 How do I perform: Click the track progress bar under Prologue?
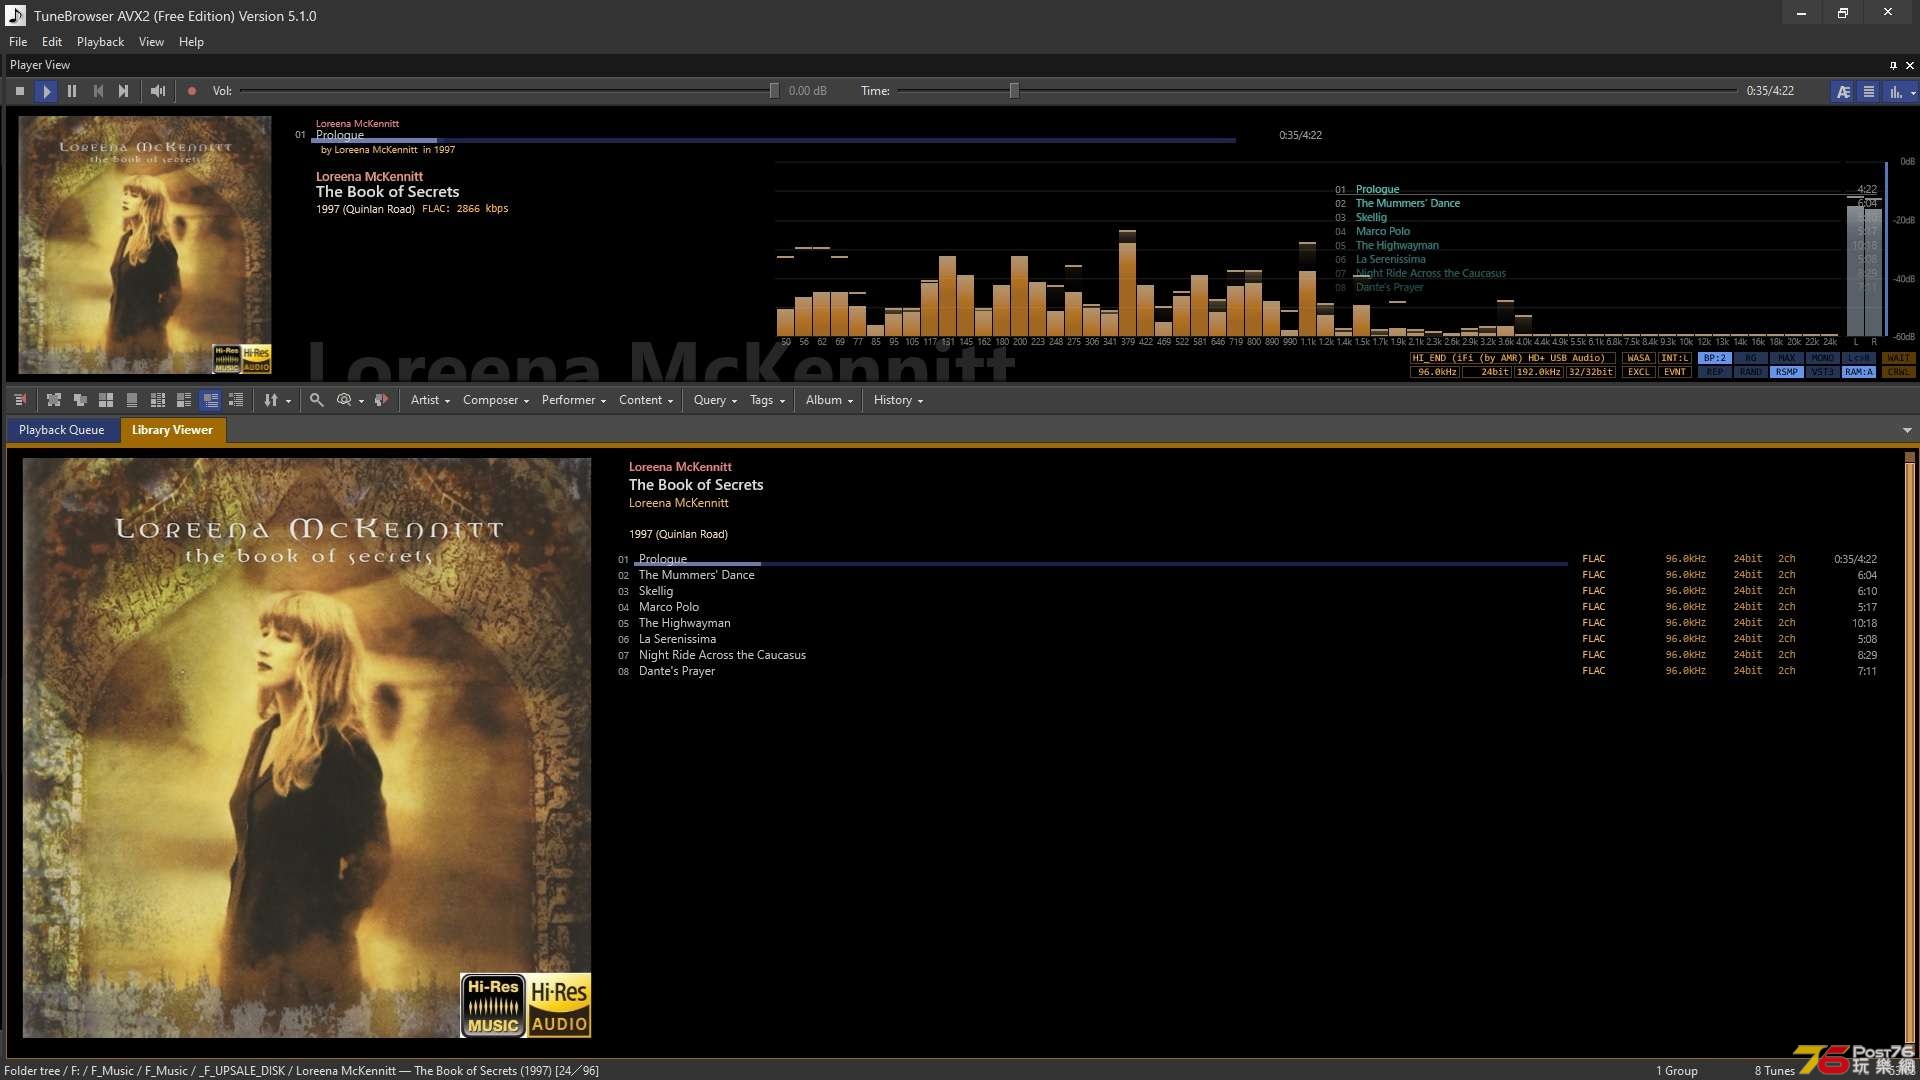pos(775,140)
